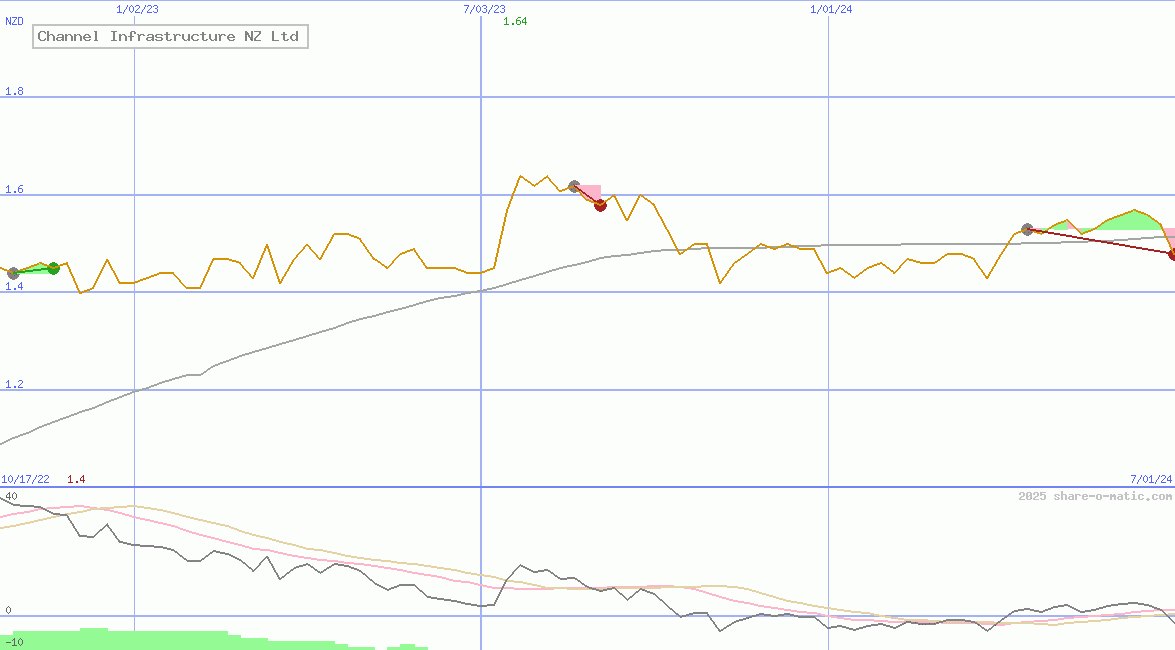Click the green marker dot near chart start
1175x650 pixels.
53,268
